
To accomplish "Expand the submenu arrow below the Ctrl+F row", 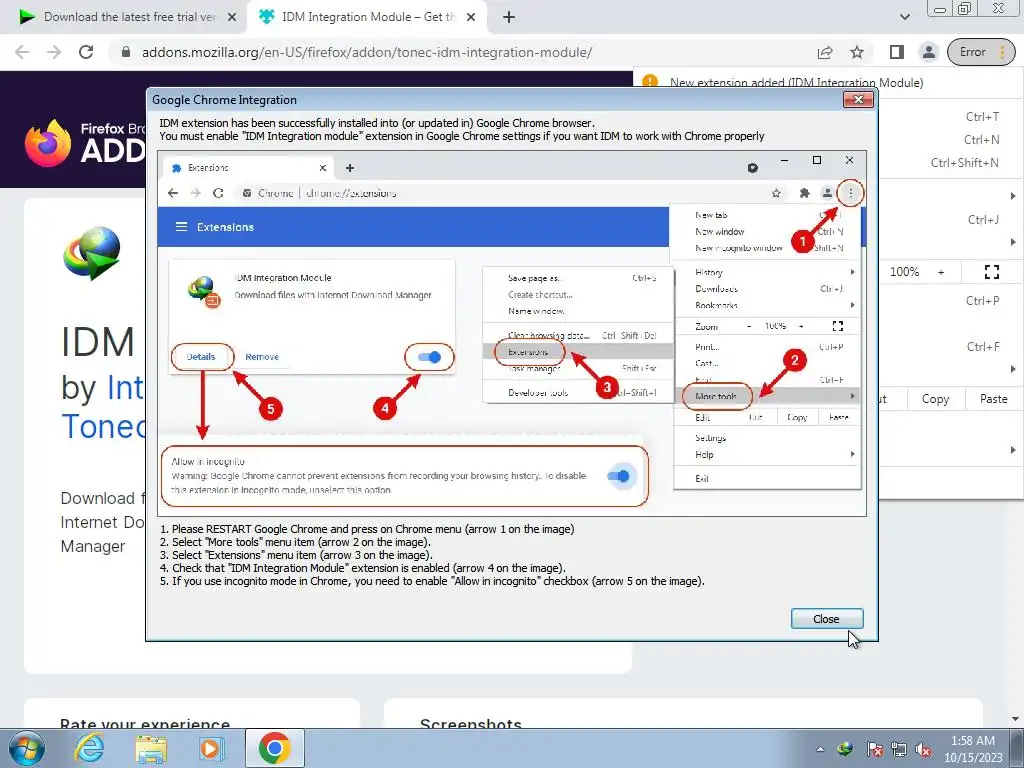I will 1013,369.
